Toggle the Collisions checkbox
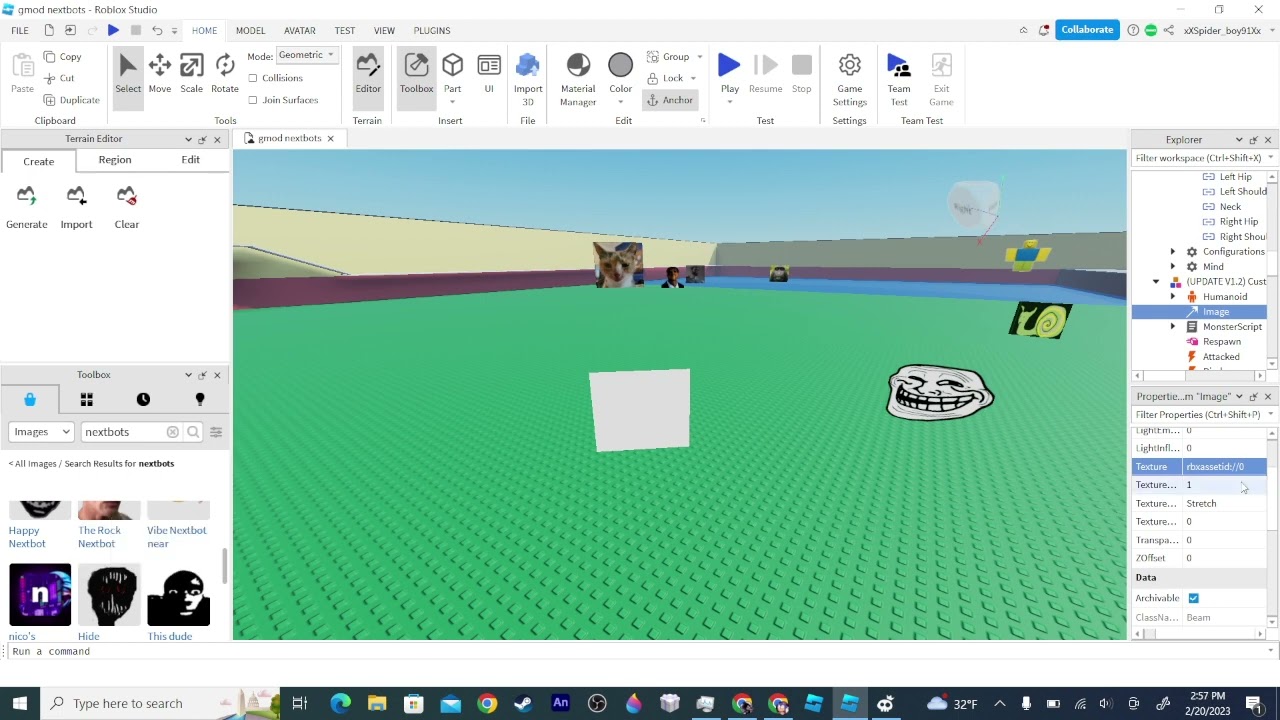The width and height of the screenshot is (1280, 720). tap(253, 78)
